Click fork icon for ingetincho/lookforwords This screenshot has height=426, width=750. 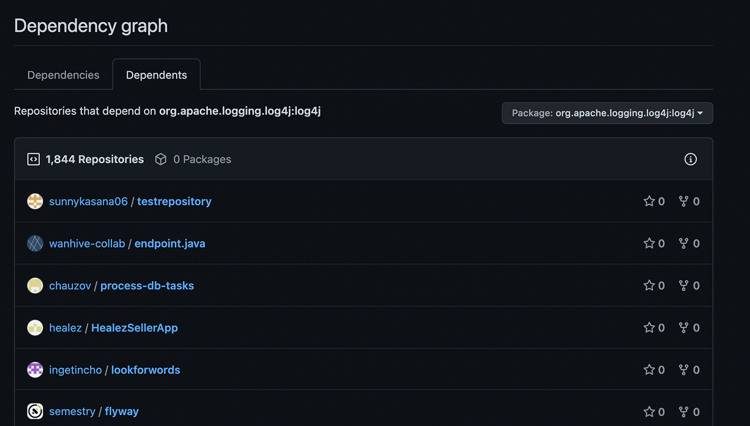pyautogui.click(x=684, y=370)
